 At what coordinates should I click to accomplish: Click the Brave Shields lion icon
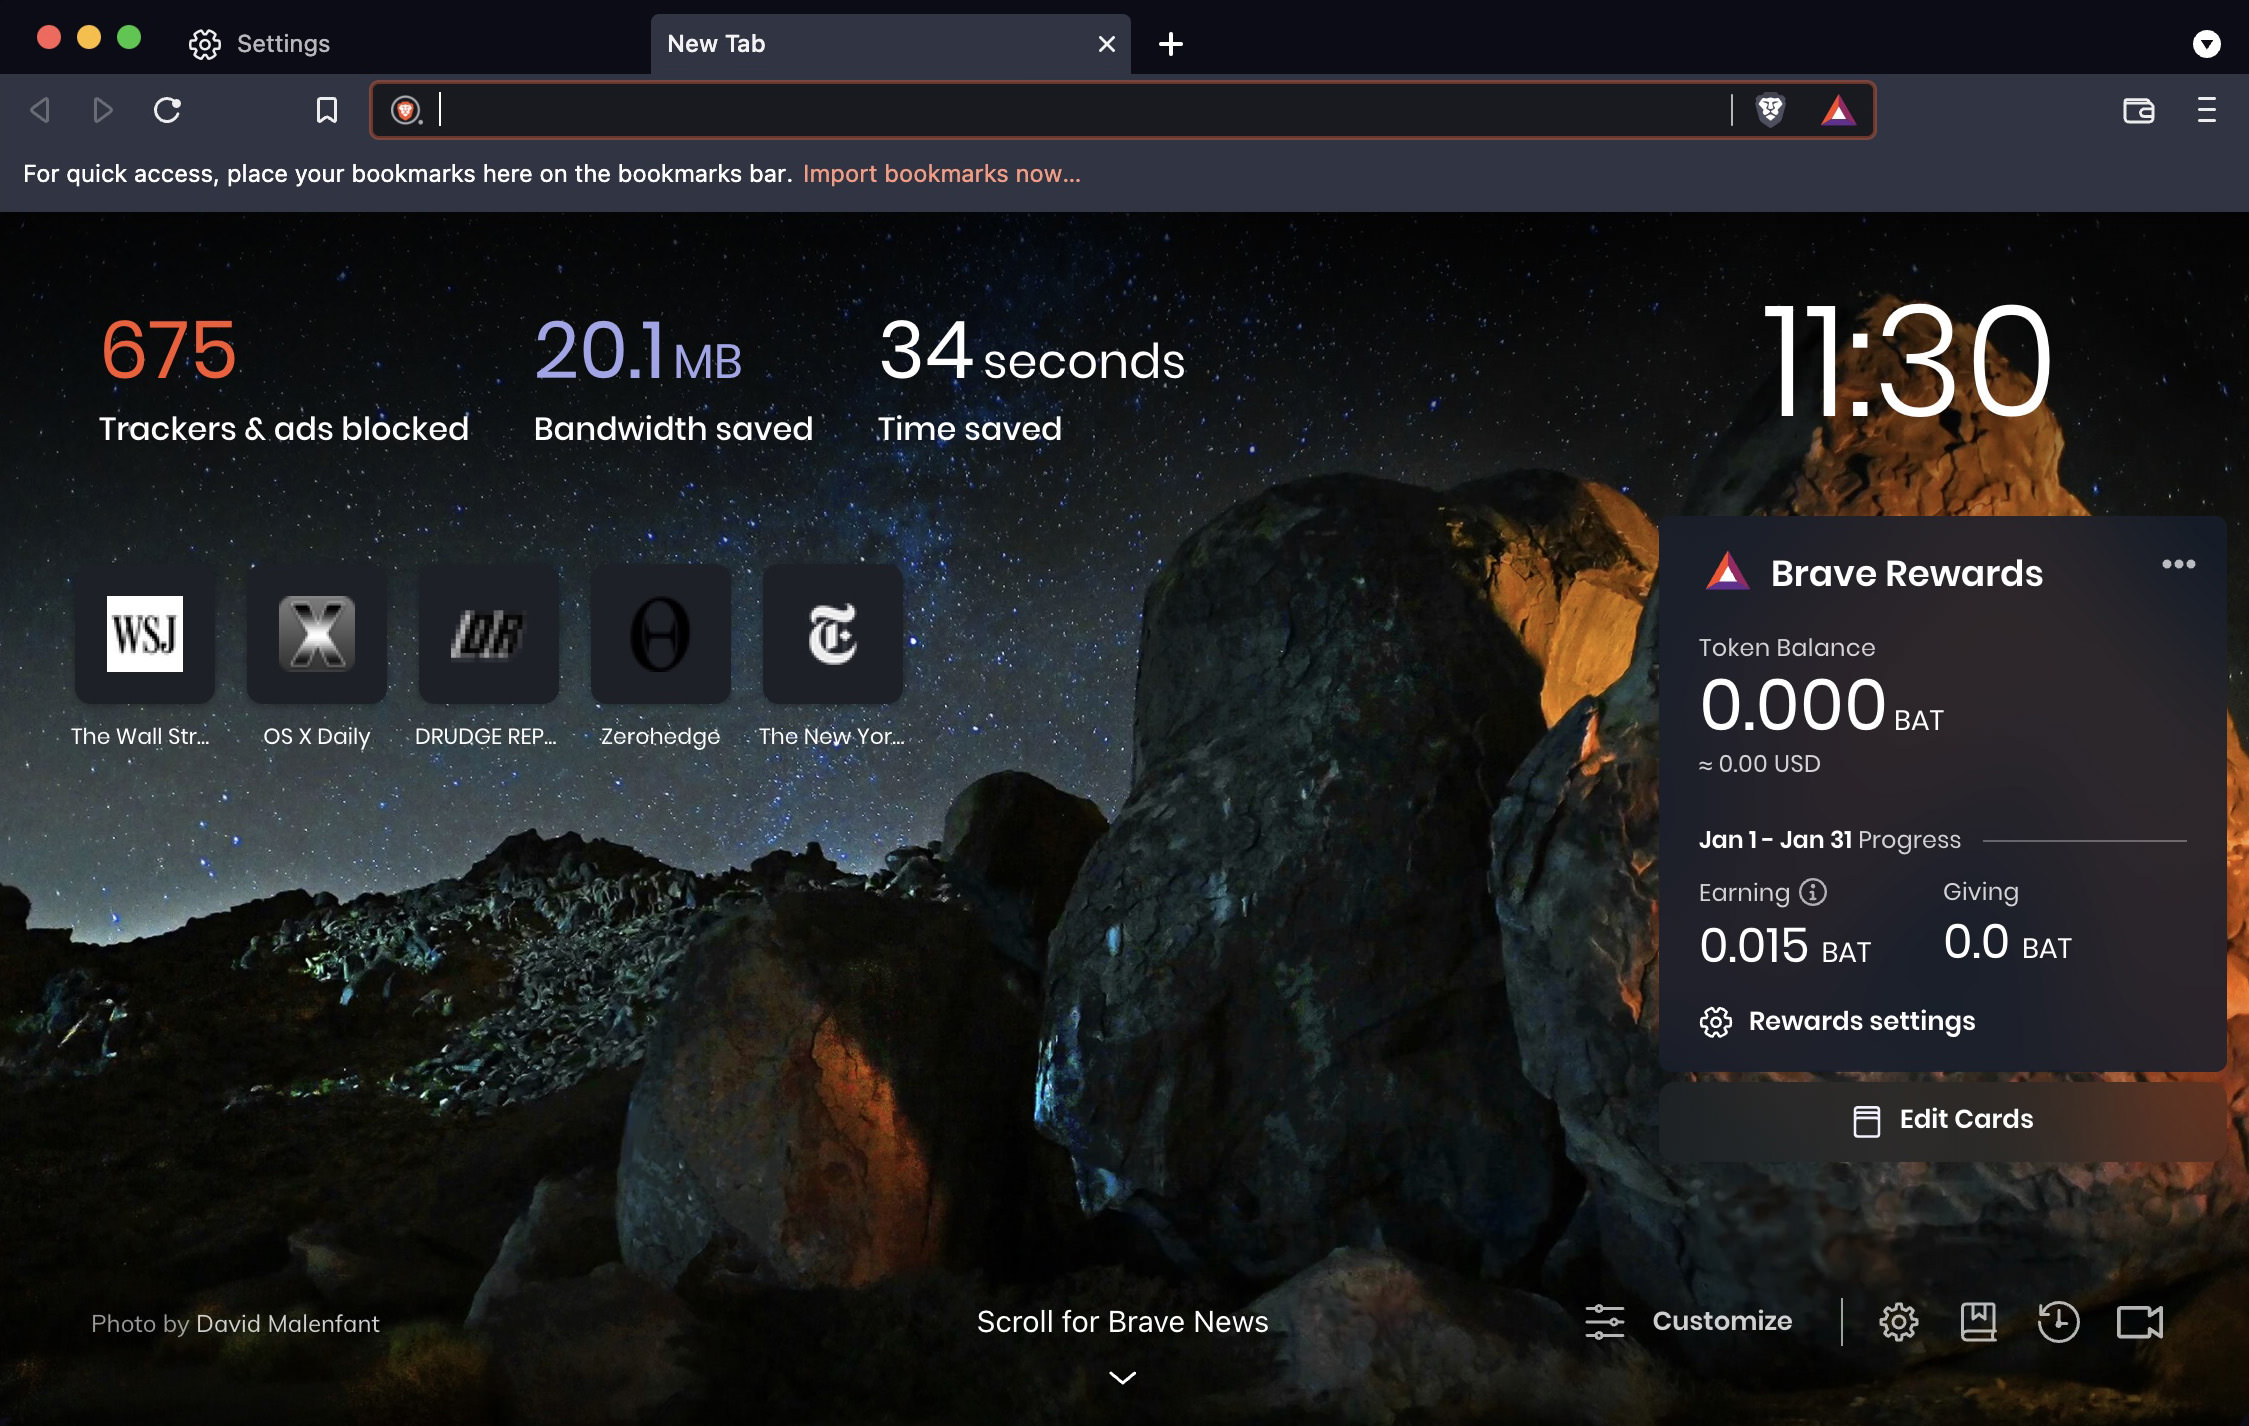pyautogui.click(x=1770, y=109)
